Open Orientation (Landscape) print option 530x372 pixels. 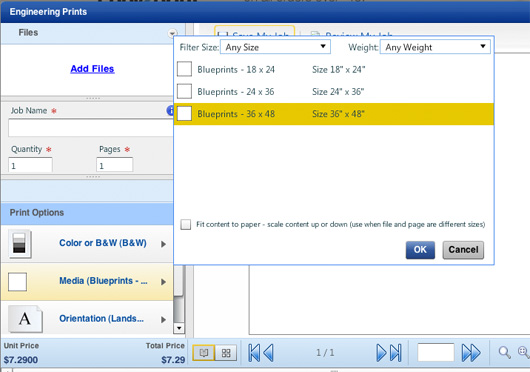click(87, 319)
